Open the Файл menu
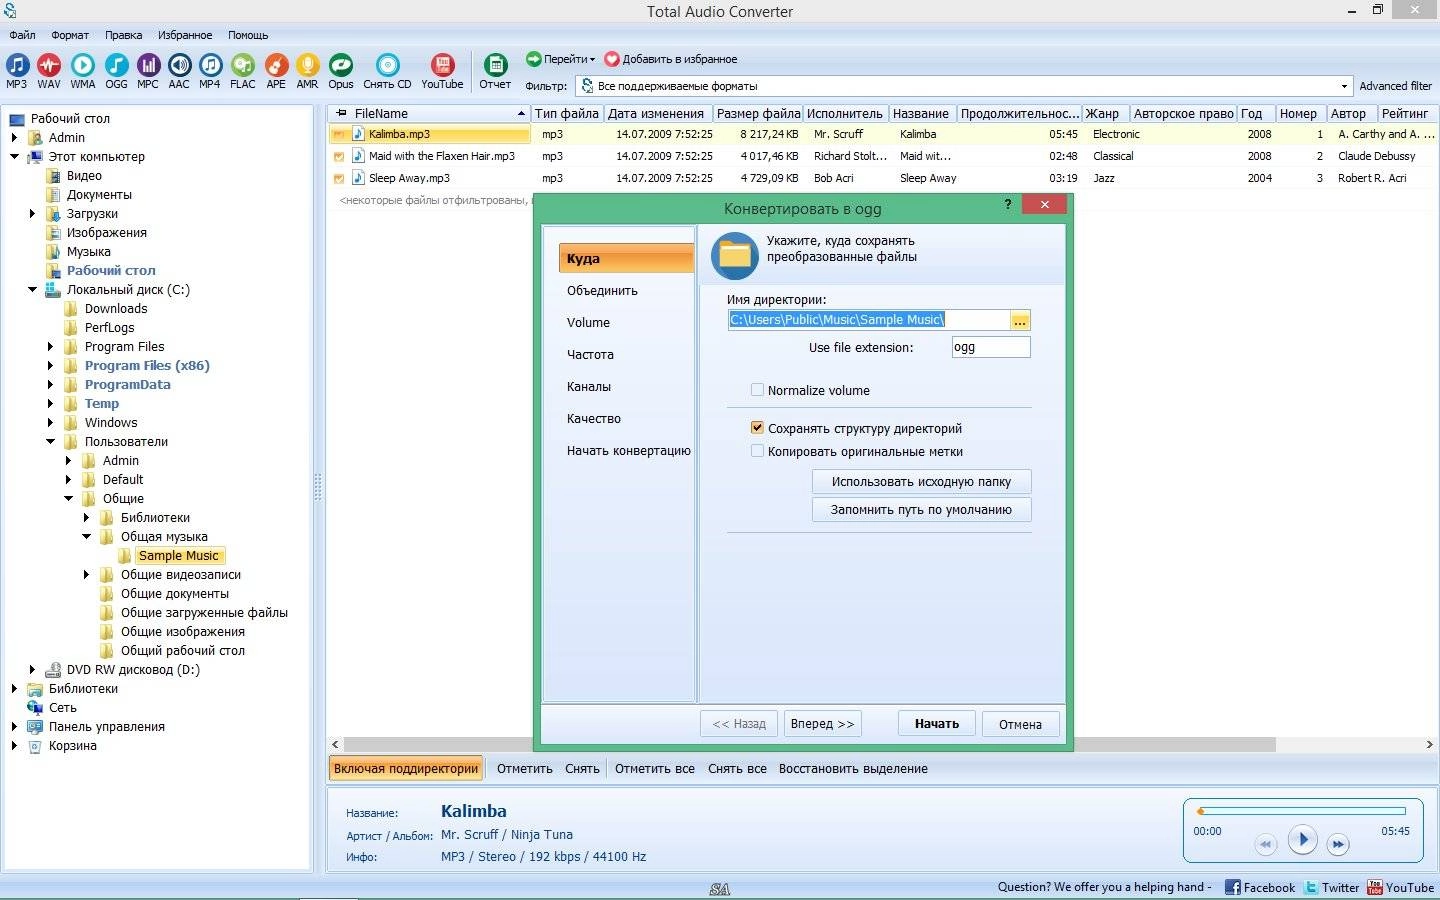 (22, 35)
